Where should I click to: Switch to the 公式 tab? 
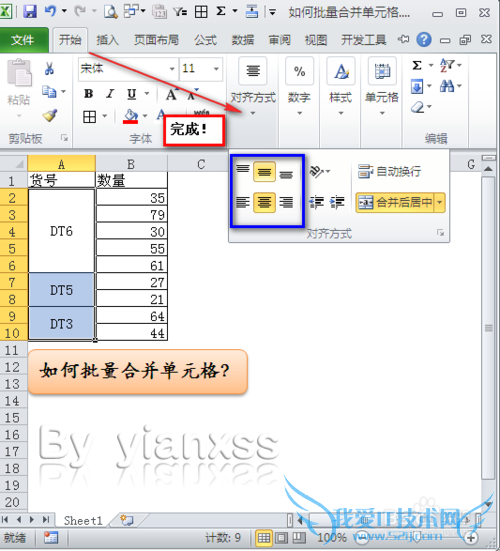pyautogui.click(x=206, y=40)
